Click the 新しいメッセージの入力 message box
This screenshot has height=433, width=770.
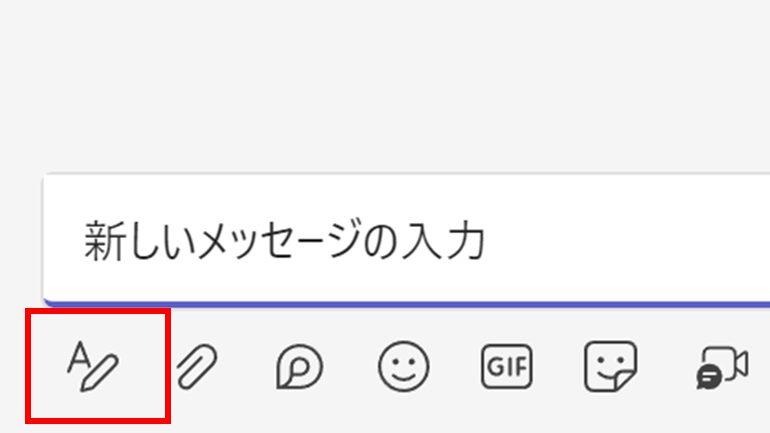point(400,240)
